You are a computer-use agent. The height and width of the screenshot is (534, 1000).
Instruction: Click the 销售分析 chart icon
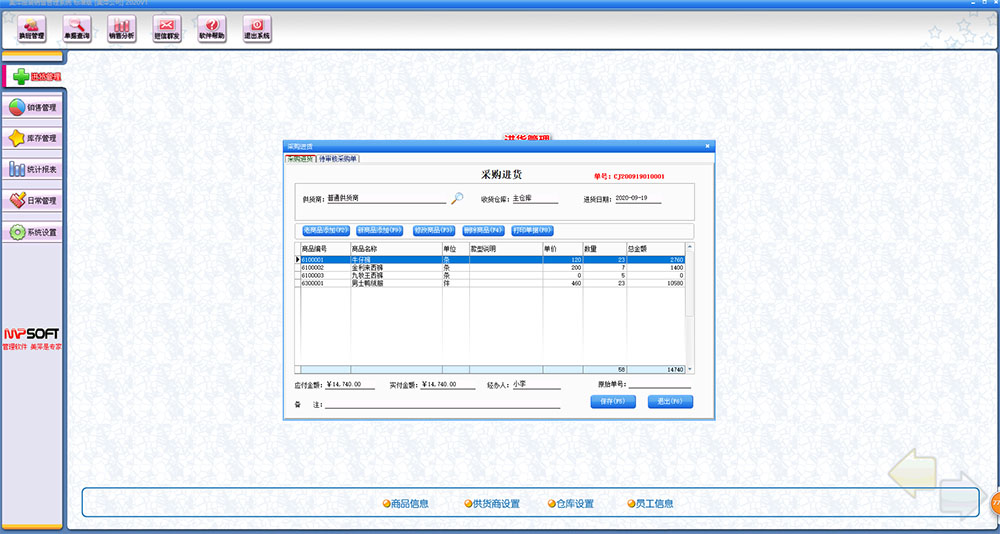(121, 28)
